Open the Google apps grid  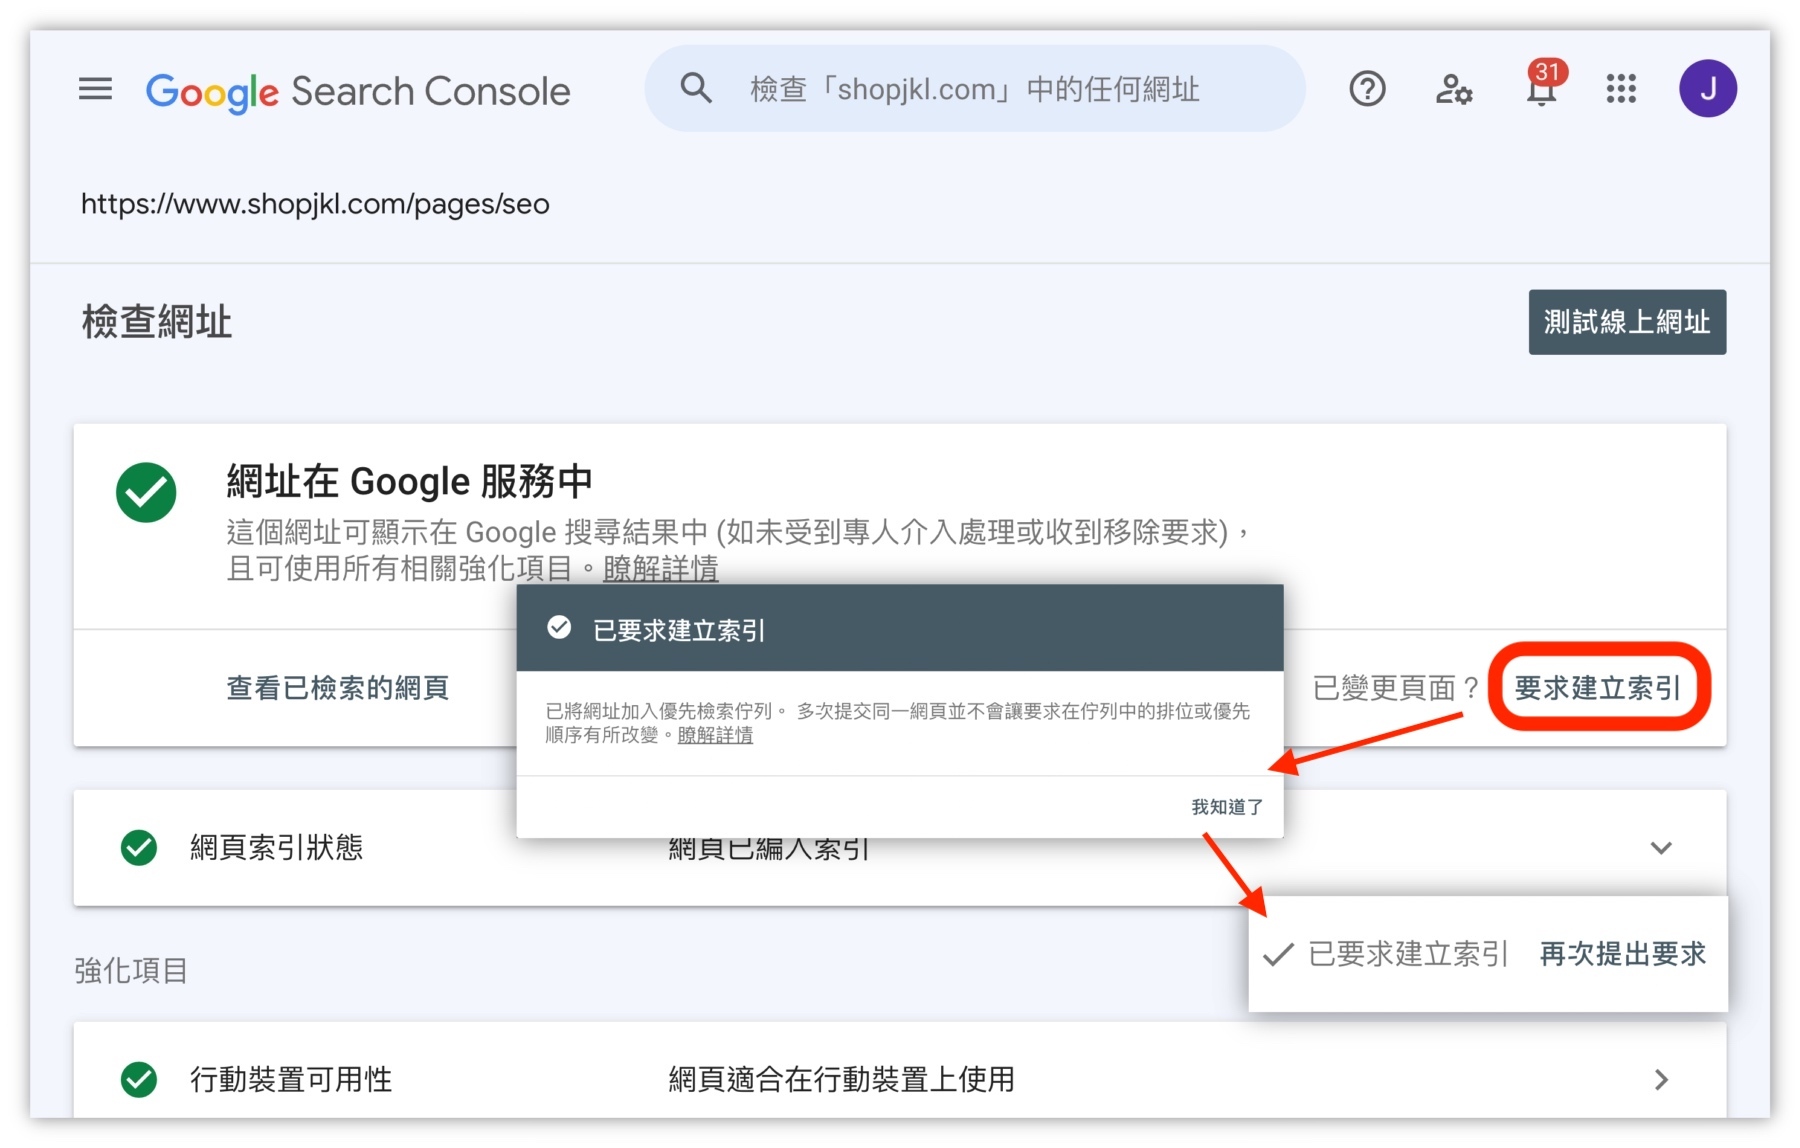[1621, 90]
